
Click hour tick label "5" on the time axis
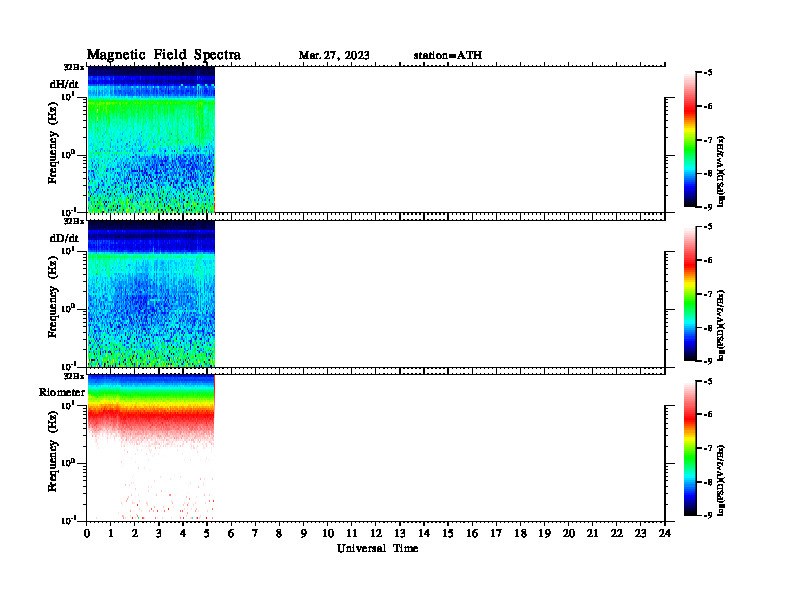click(207, 533)
